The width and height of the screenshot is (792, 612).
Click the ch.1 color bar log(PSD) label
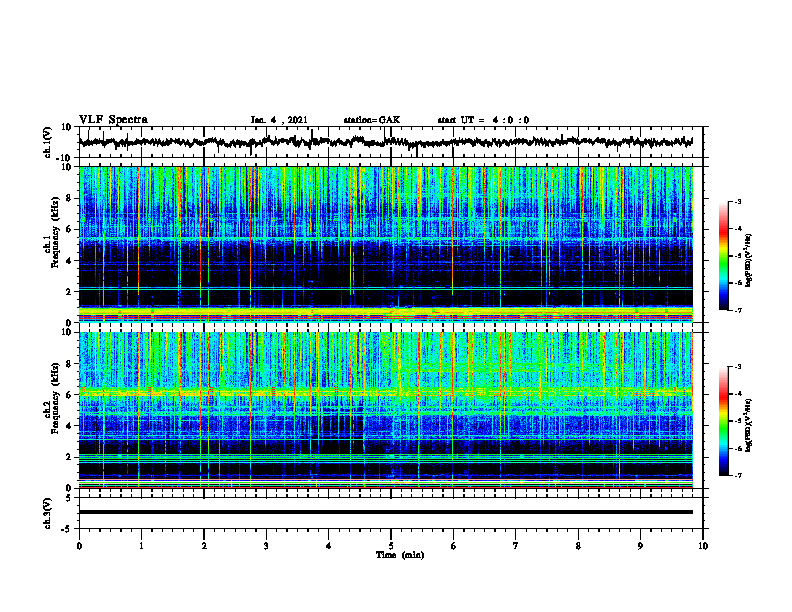(x=749, y=261)
